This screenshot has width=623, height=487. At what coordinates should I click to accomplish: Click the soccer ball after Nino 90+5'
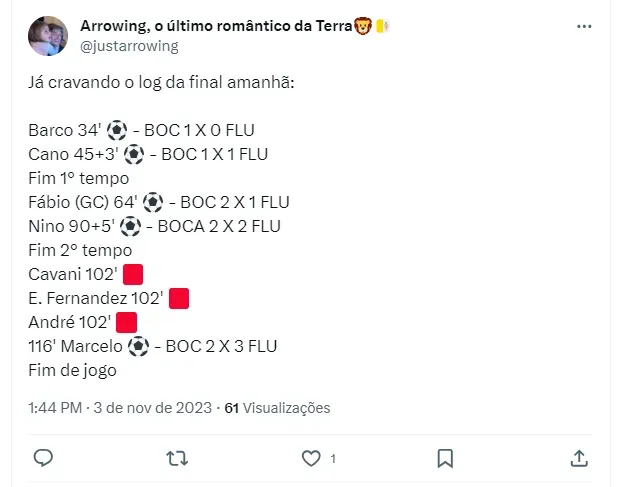click(x=132, y=226)
